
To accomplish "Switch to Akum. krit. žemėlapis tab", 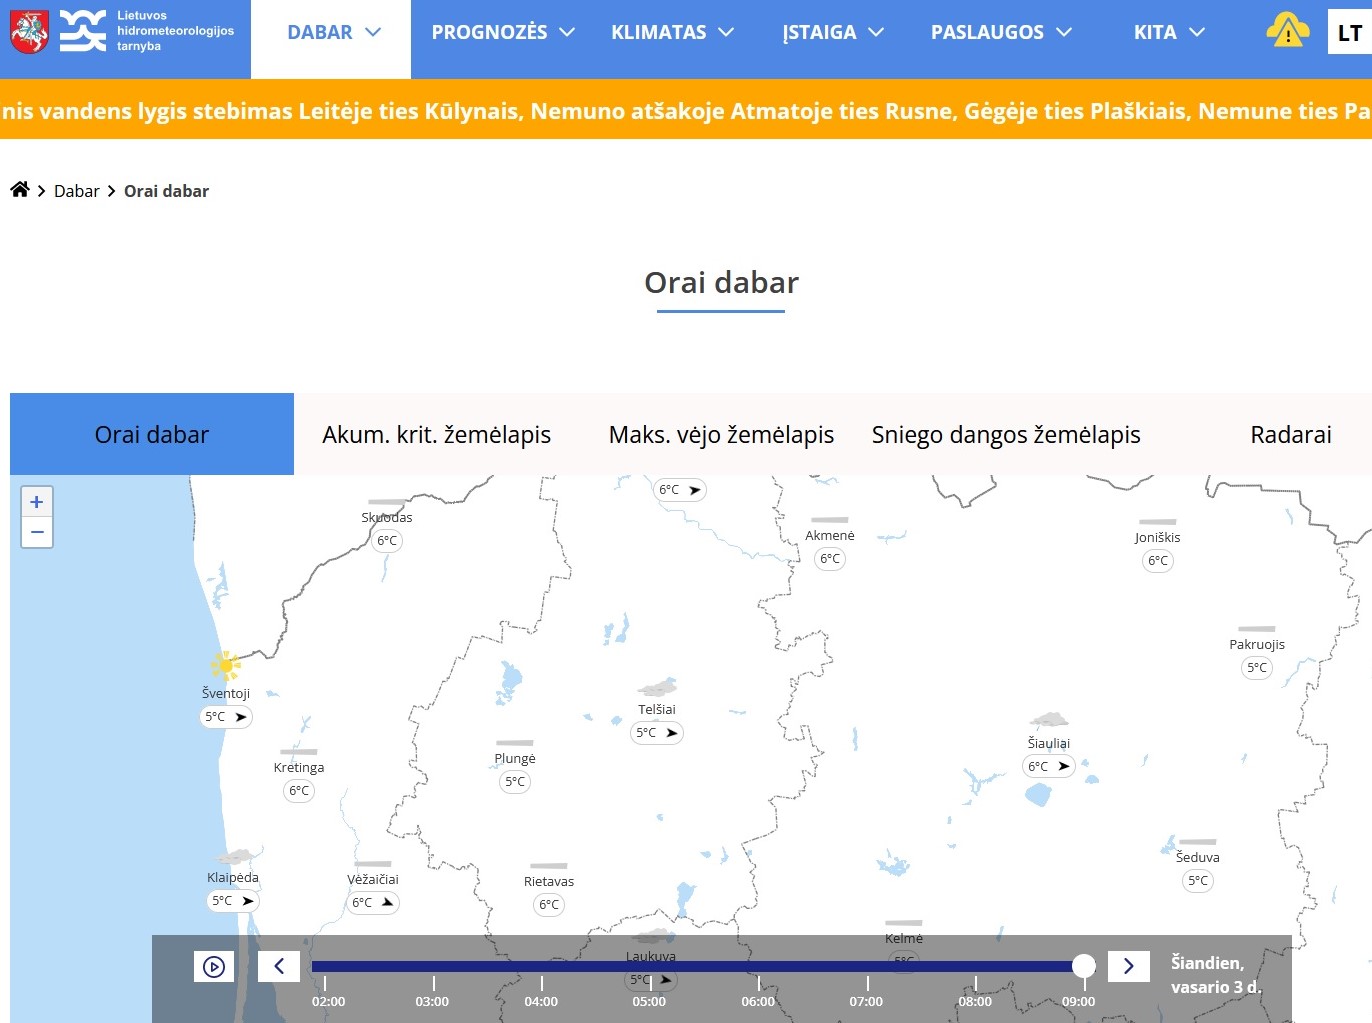I will (437, 434).
